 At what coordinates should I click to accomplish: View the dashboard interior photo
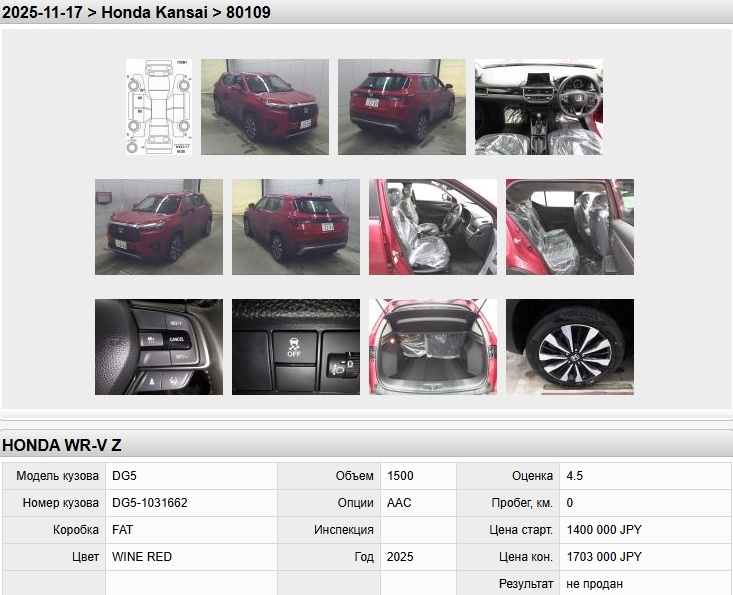[x=538, y=107]
